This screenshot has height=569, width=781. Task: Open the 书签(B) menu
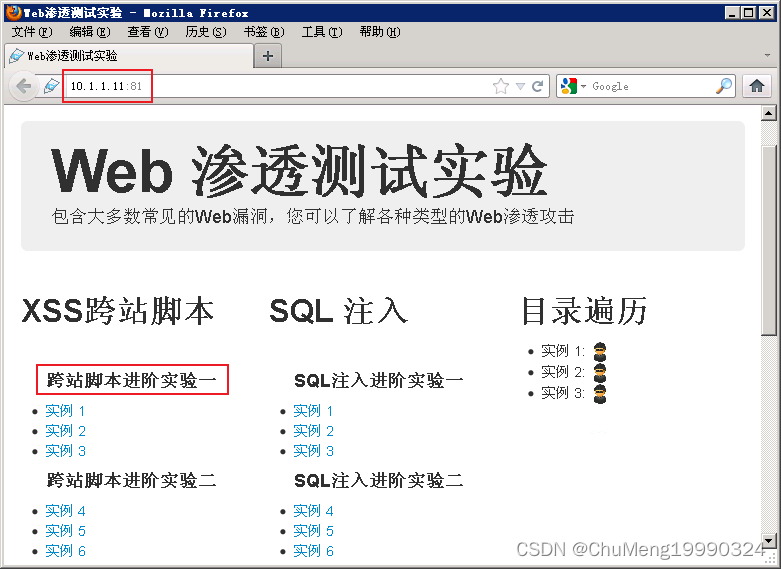pos(263,32)
